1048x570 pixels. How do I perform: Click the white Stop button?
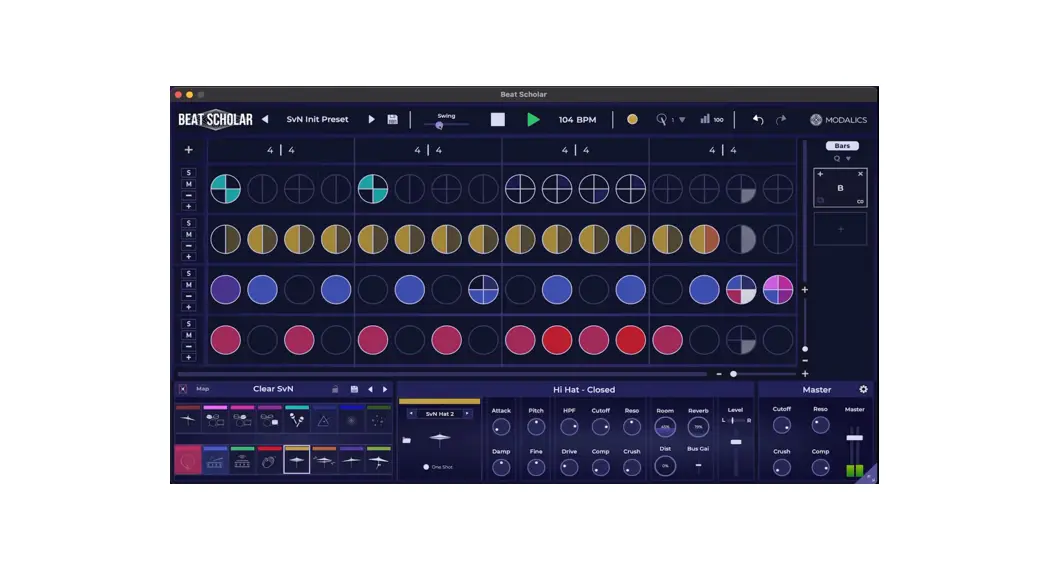coord(497,120)
